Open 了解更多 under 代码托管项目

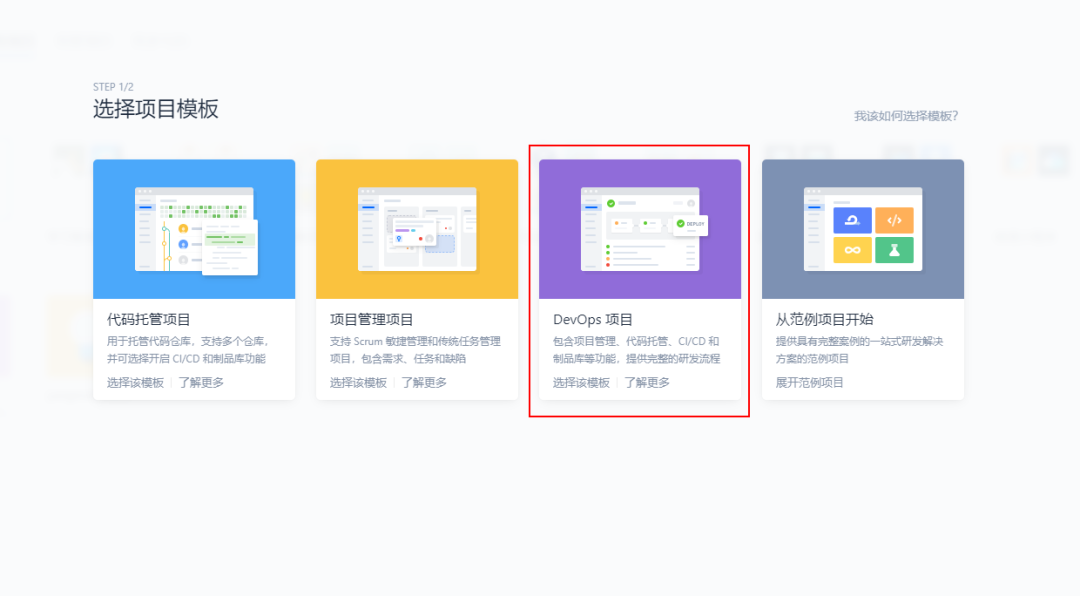(x=201, y=382)
